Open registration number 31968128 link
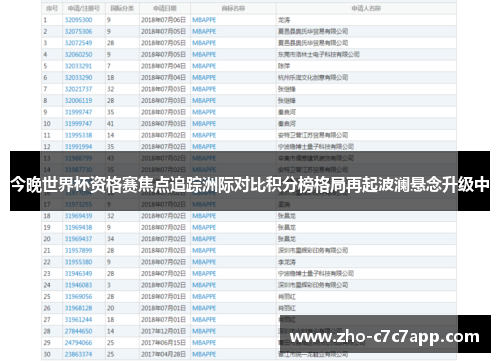Screen dimensions: 500x362 tap(78, 308)
